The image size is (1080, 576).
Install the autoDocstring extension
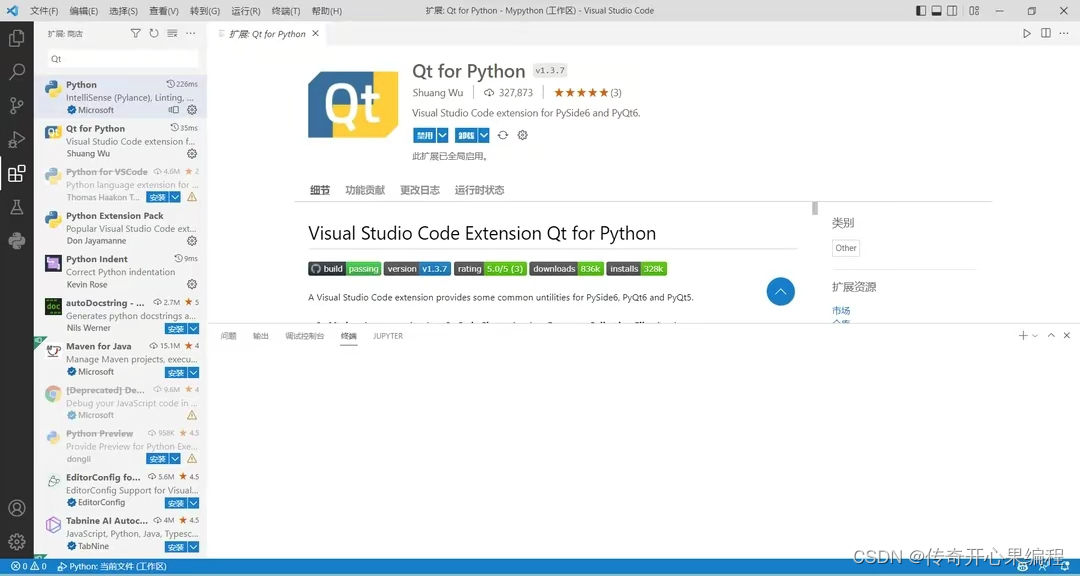coord(176,329)
